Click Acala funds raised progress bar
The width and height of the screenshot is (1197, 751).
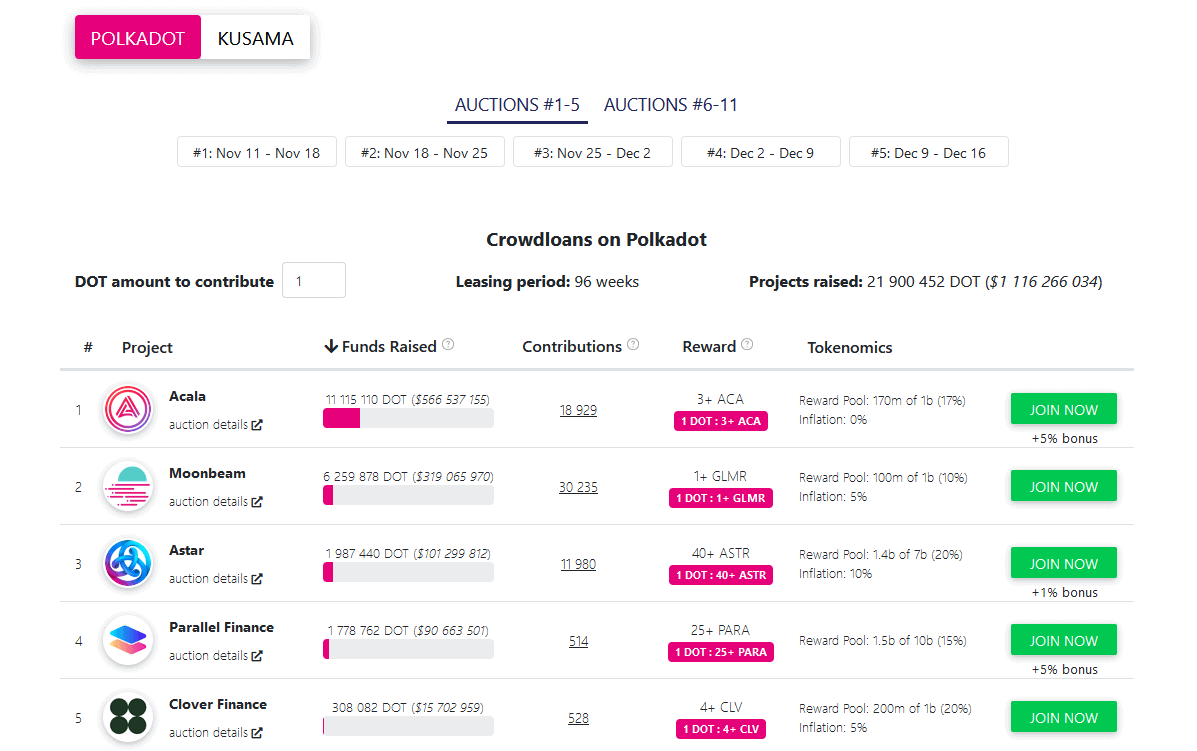click(x=408, y=419)
